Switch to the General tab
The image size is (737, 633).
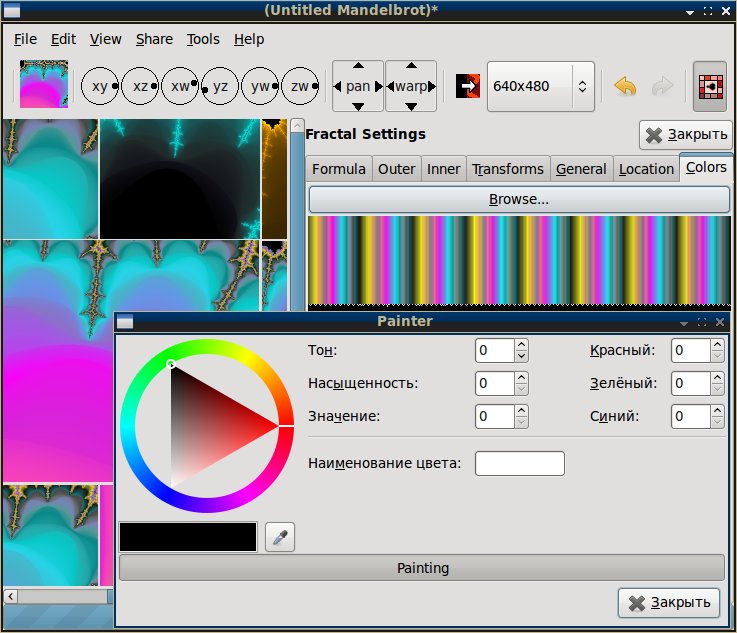581,169
